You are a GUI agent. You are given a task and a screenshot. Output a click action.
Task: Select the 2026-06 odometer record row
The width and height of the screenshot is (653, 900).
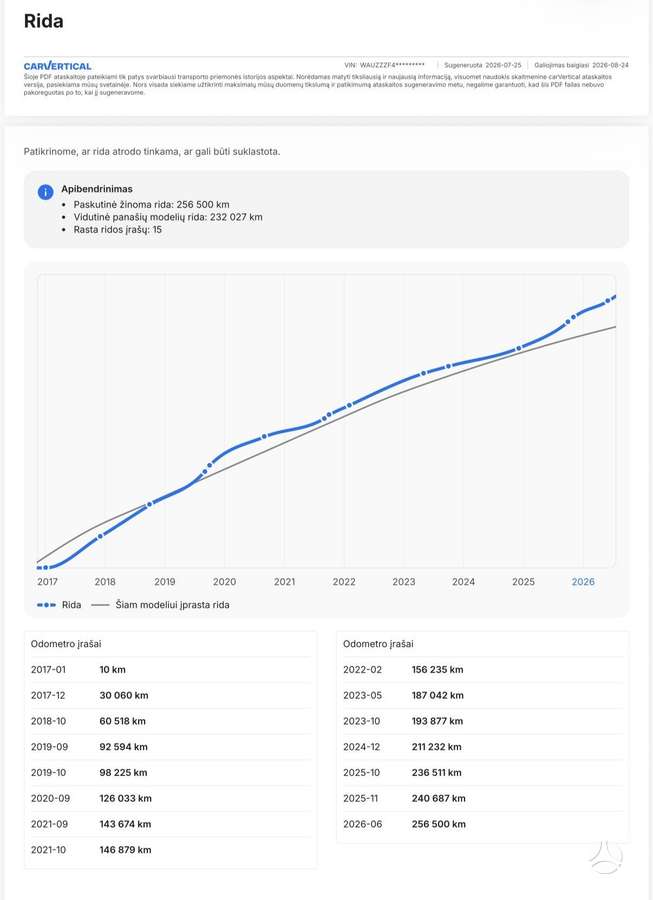pos(483,824)
